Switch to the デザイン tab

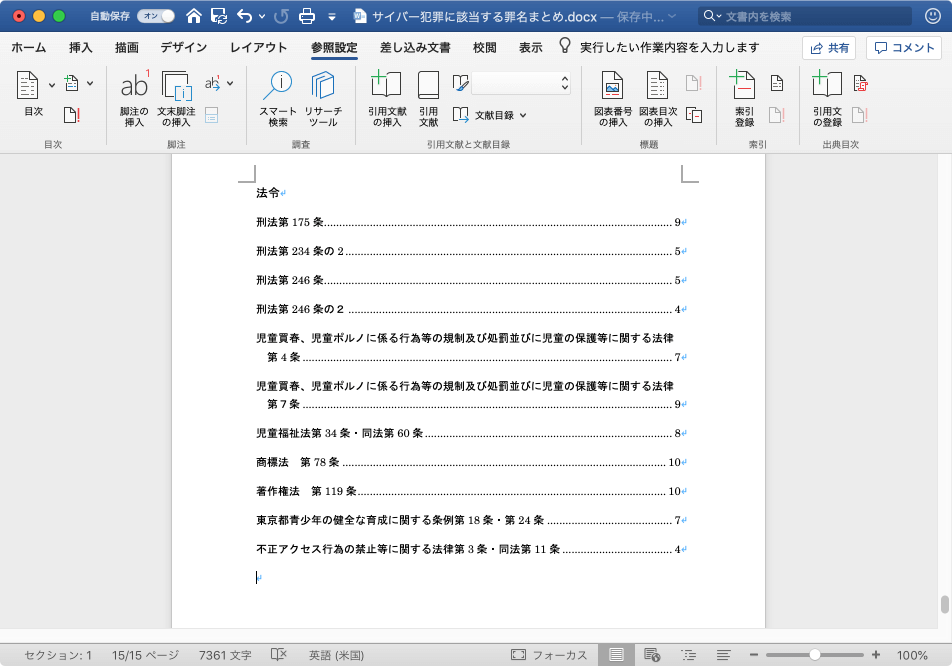point(184,47)
